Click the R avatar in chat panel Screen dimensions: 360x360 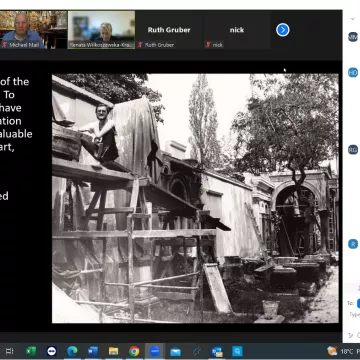(353, 244)
